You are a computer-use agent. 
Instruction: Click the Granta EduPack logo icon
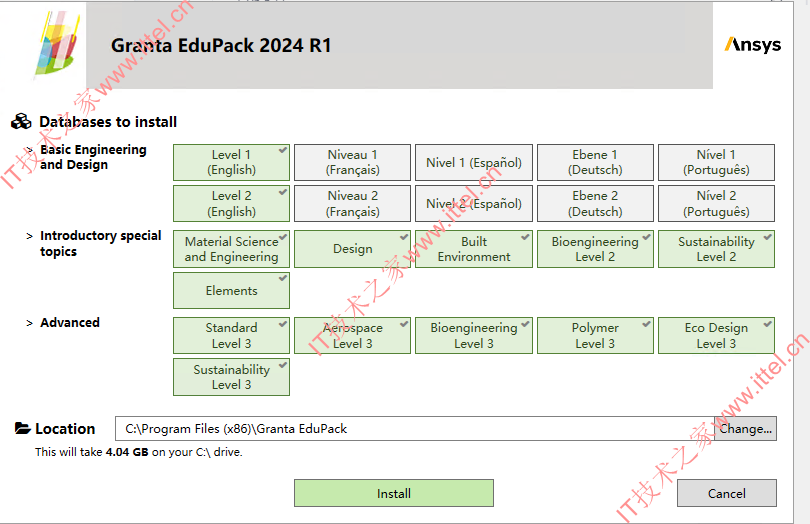58,44
